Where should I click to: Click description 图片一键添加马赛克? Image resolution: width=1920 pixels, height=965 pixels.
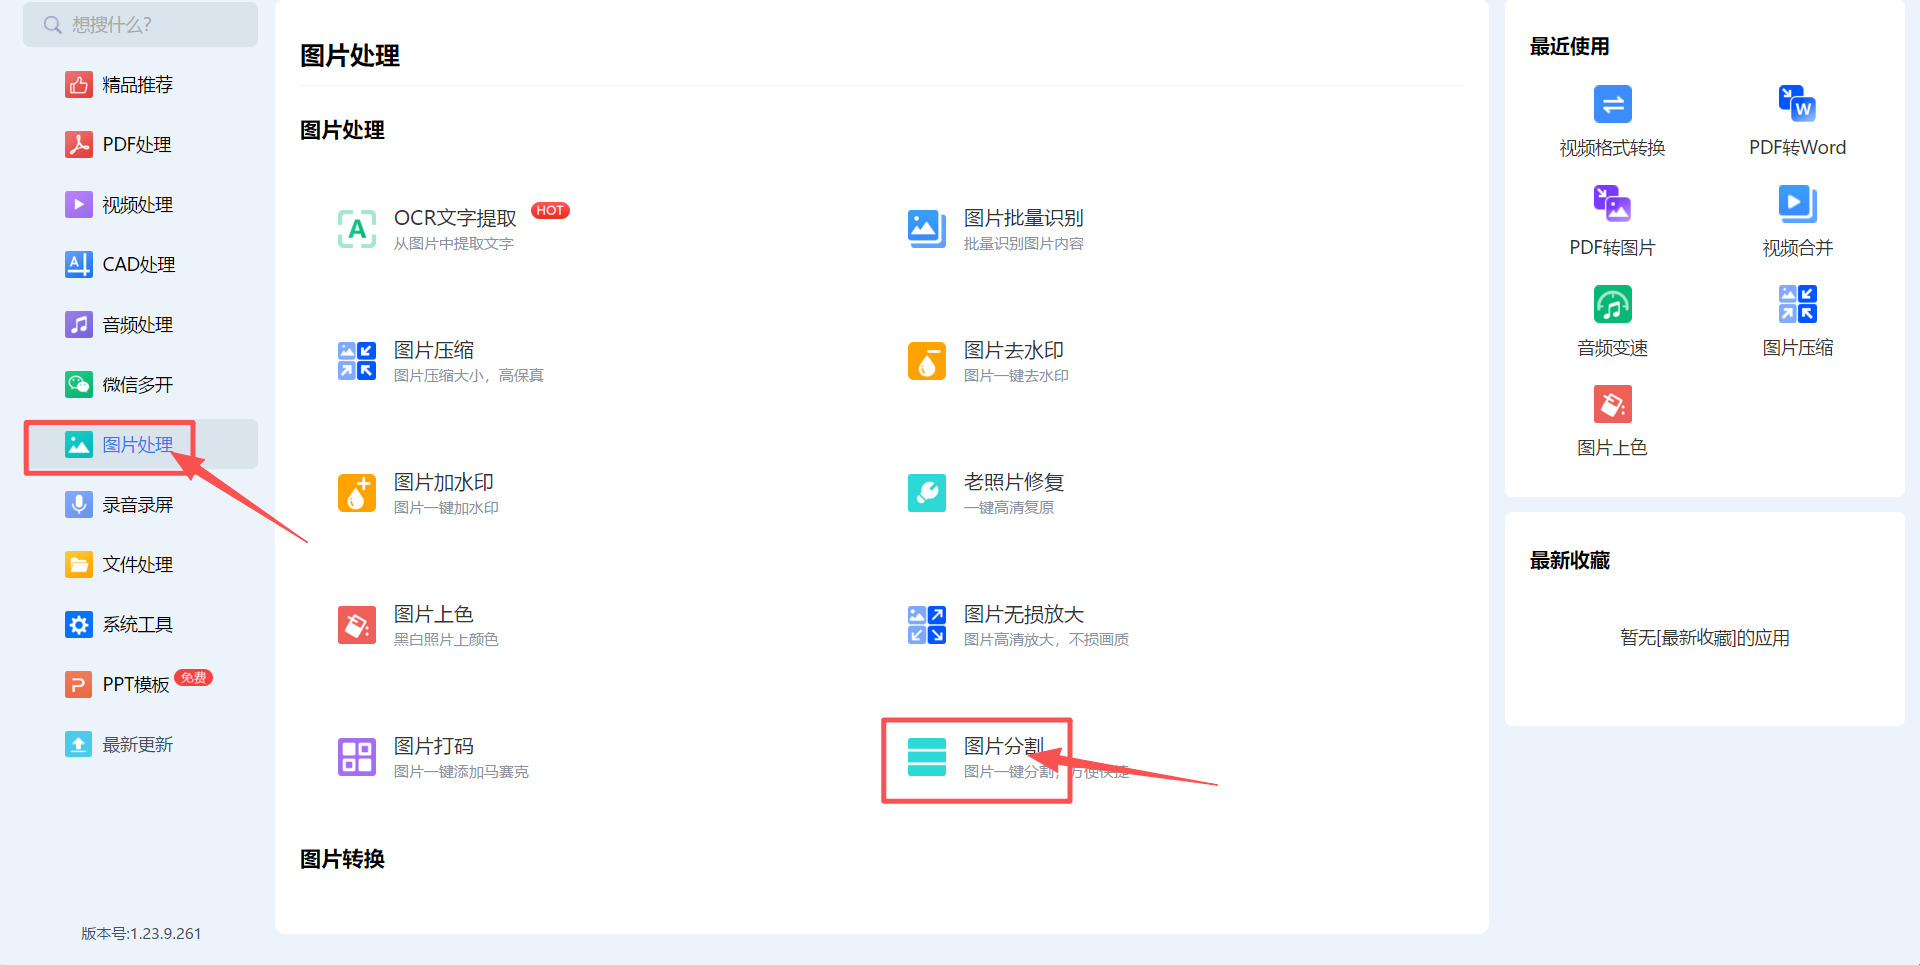coord(461,772)
